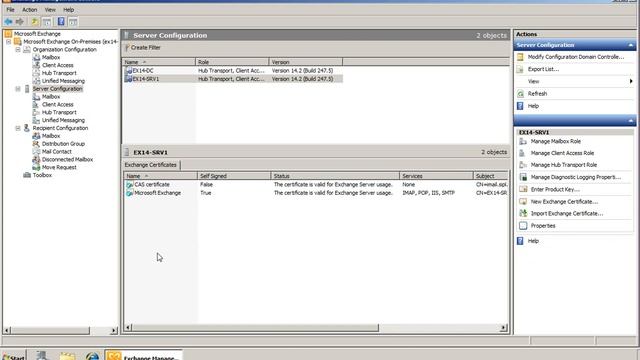Select Server Configuration tree node
The width and height of the screenshot is (640, 360).
57,89
